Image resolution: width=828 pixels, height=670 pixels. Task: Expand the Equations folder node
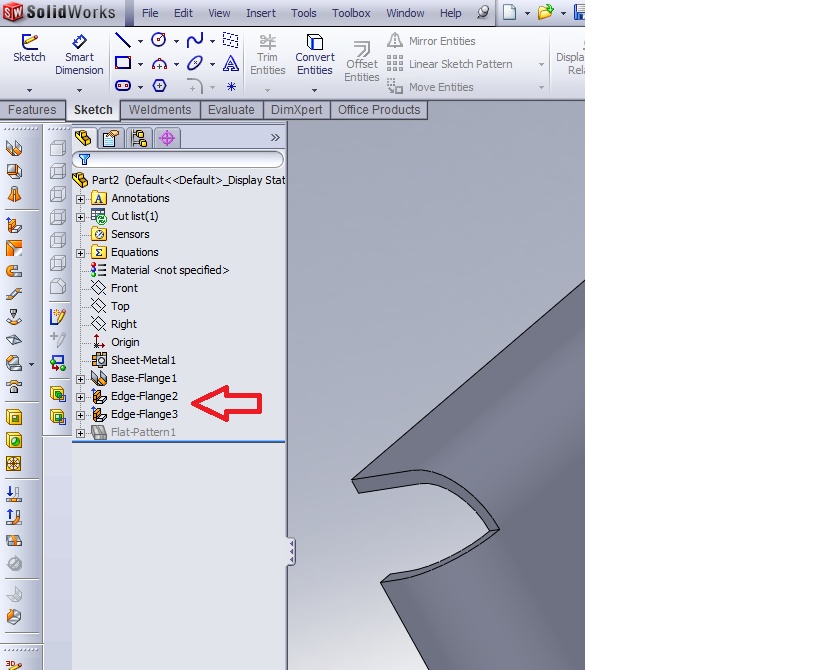click(80, 253)
